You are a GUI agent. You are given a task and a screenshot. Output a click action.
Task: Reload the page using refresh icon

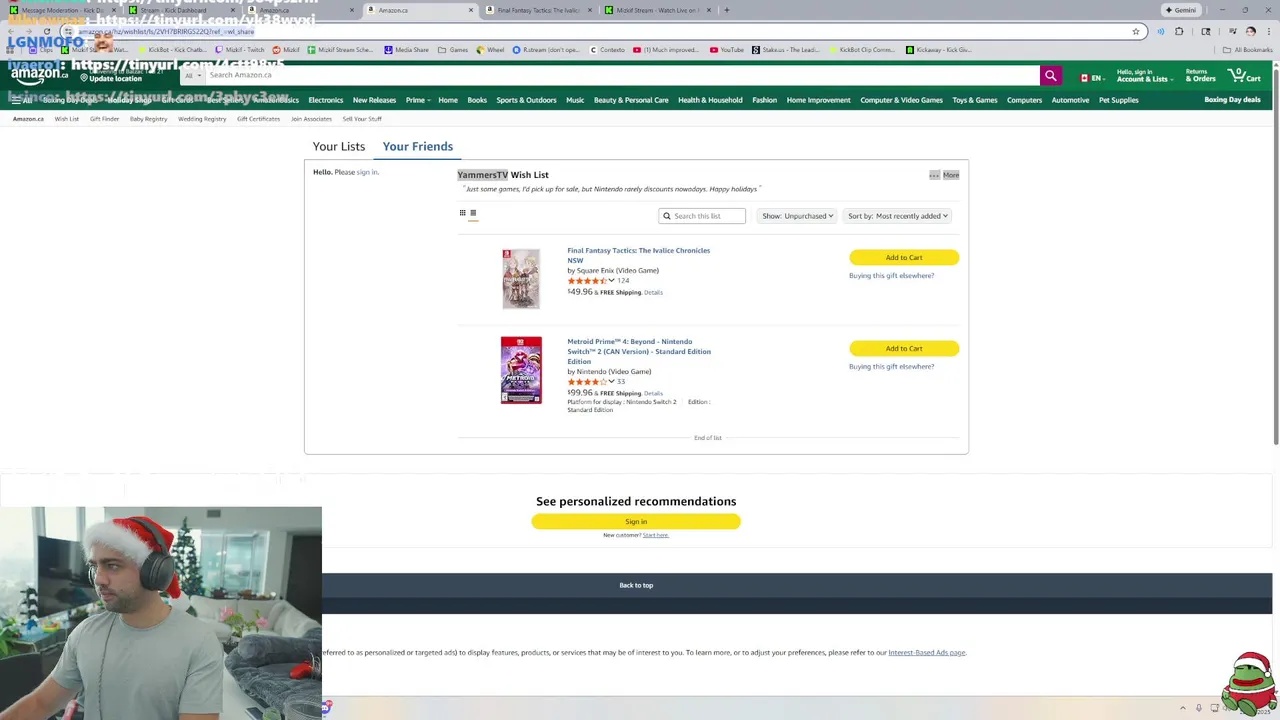46,31
